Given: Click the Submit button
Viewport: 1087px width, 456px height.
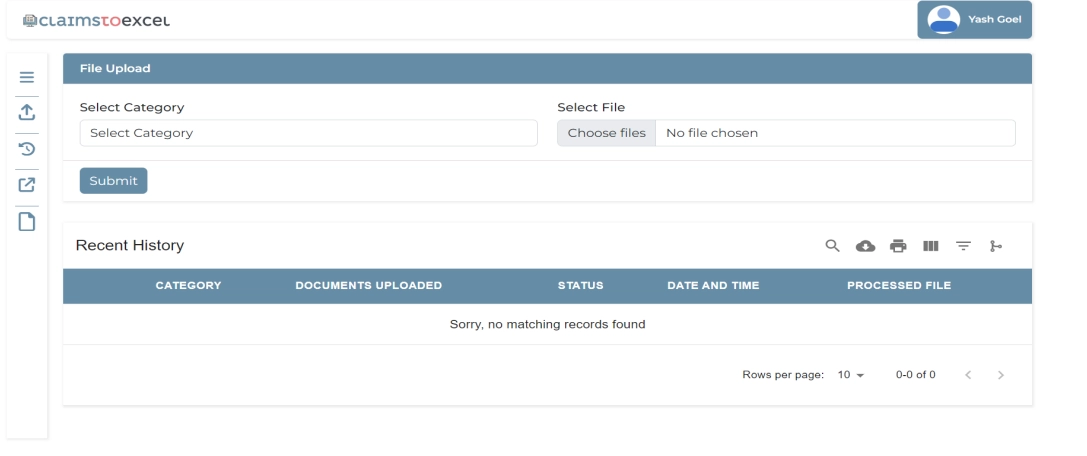Looking at the screenshot, I should (x=114, y=181).
